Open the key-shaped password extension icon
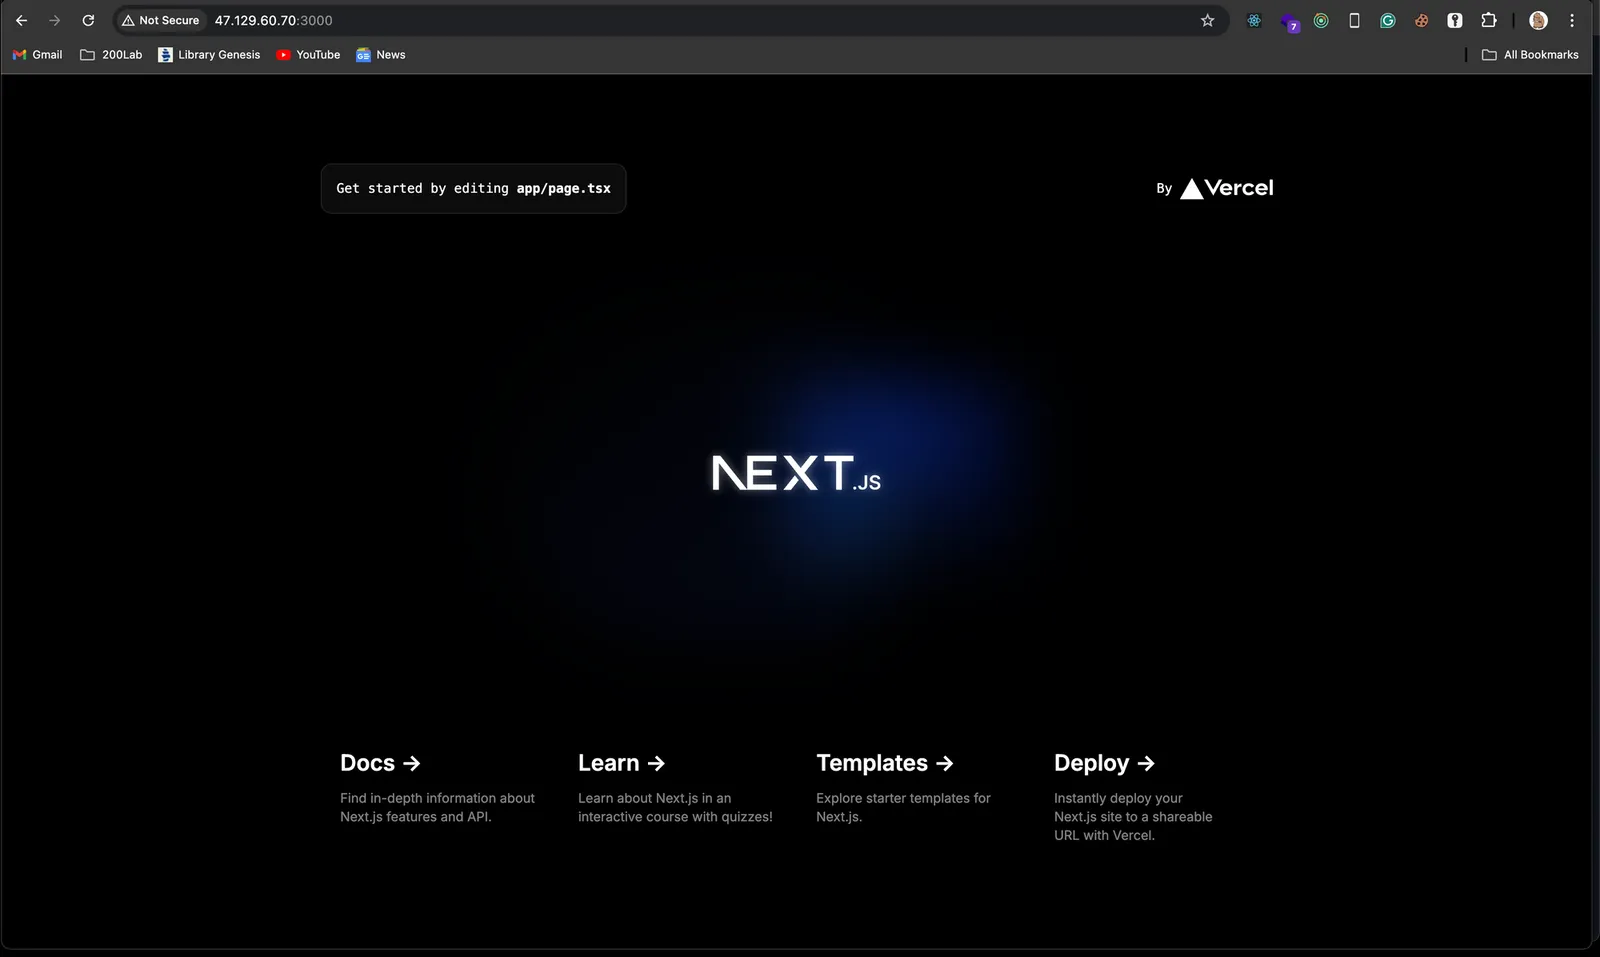Screen dimensions: 1600x957 (x=1455, y=20)
